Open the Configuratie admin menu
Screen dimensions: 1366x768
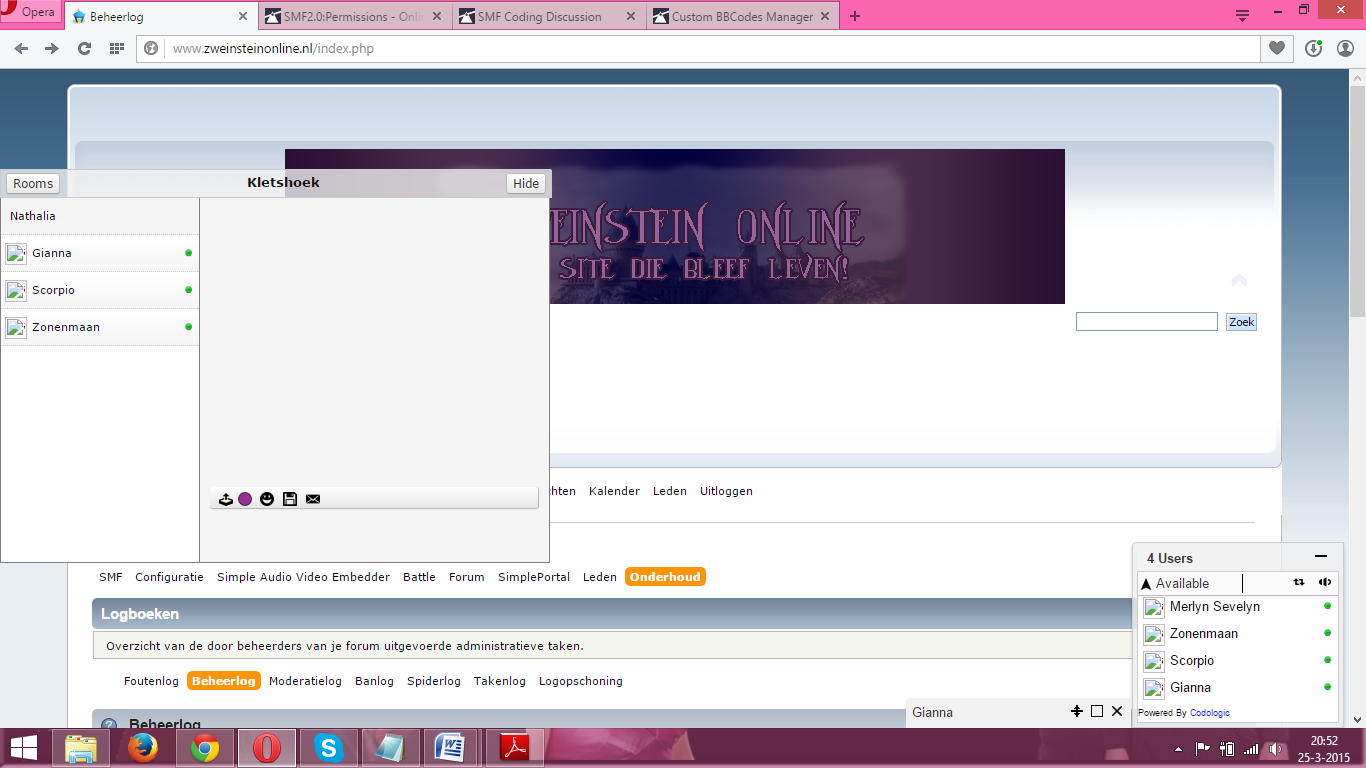coord(169,577)
